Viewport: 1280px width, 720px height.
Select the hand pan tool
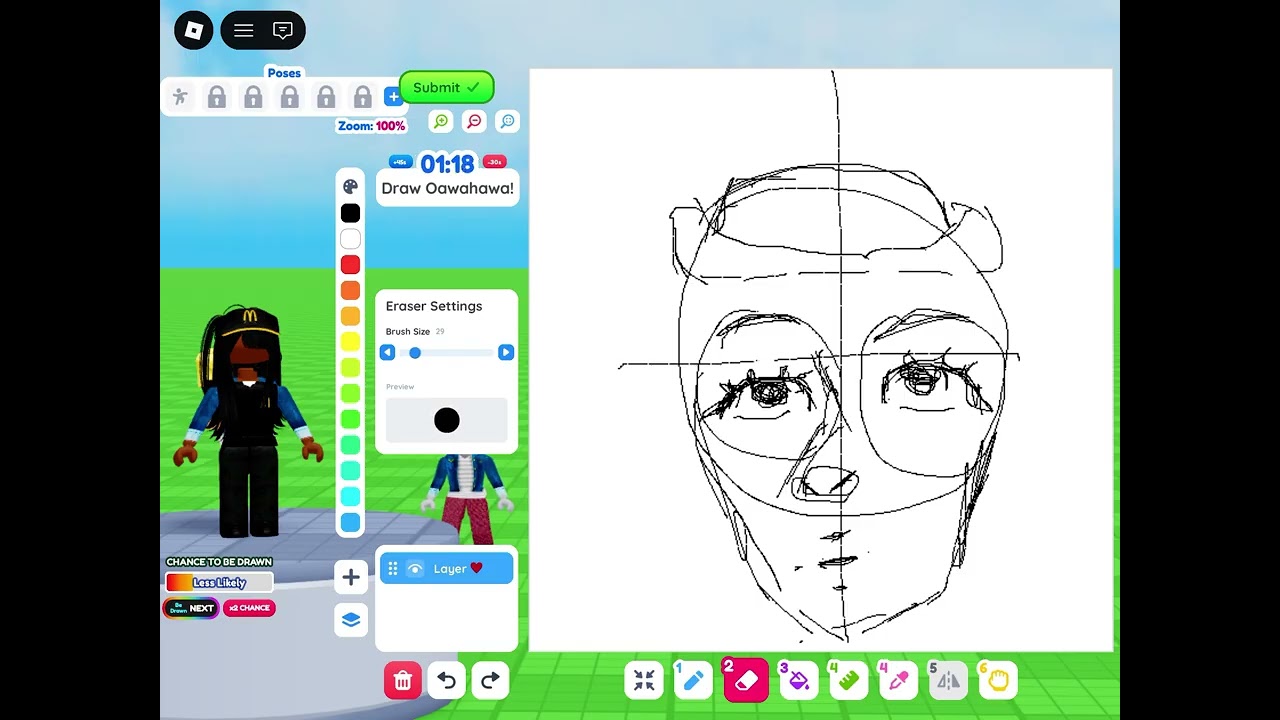coord(998,681)
